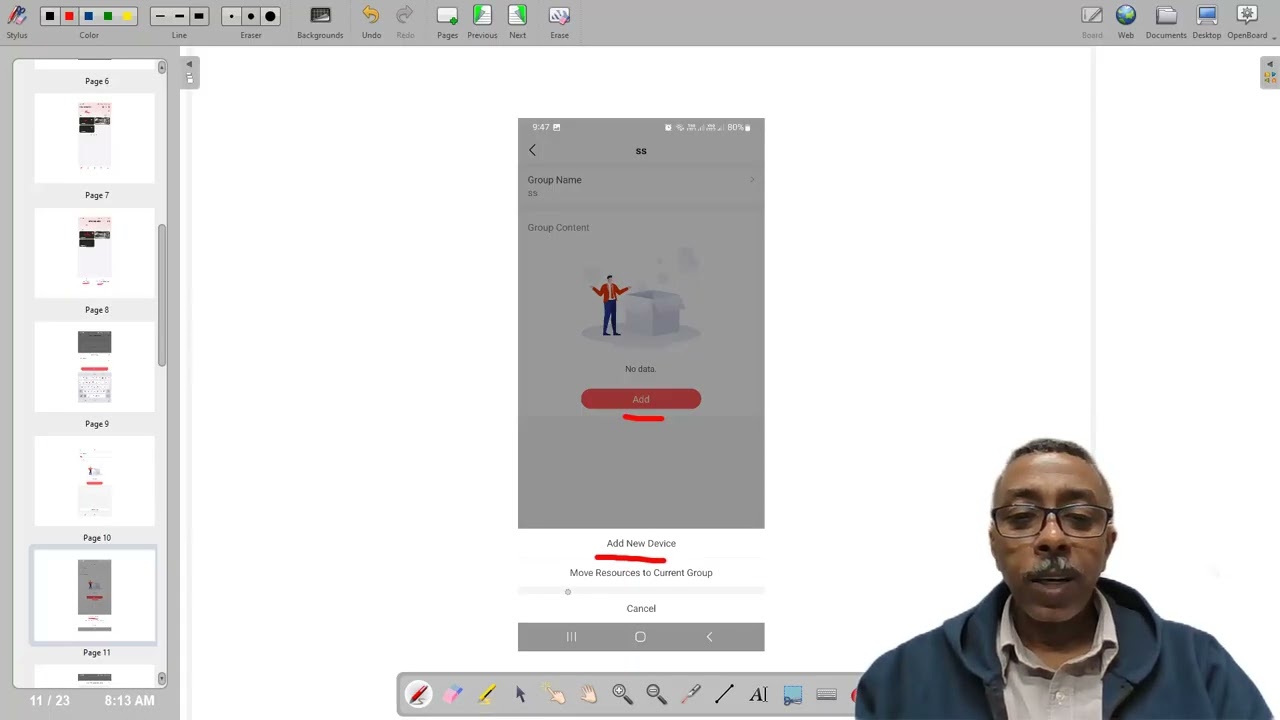Add a new page with Pages
The image size is (1280, 720).
coord(447,21)
